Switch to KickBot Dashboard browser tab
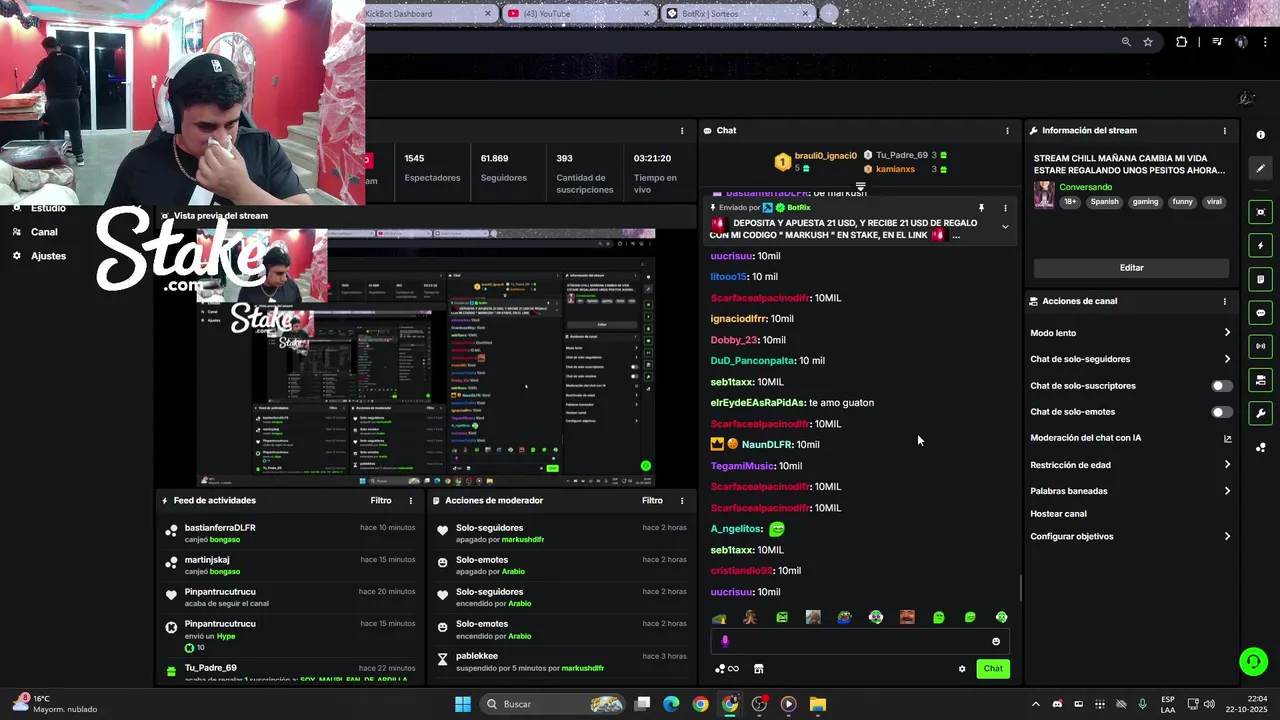This screenshot has width=1280, height=720. point(431,14)
